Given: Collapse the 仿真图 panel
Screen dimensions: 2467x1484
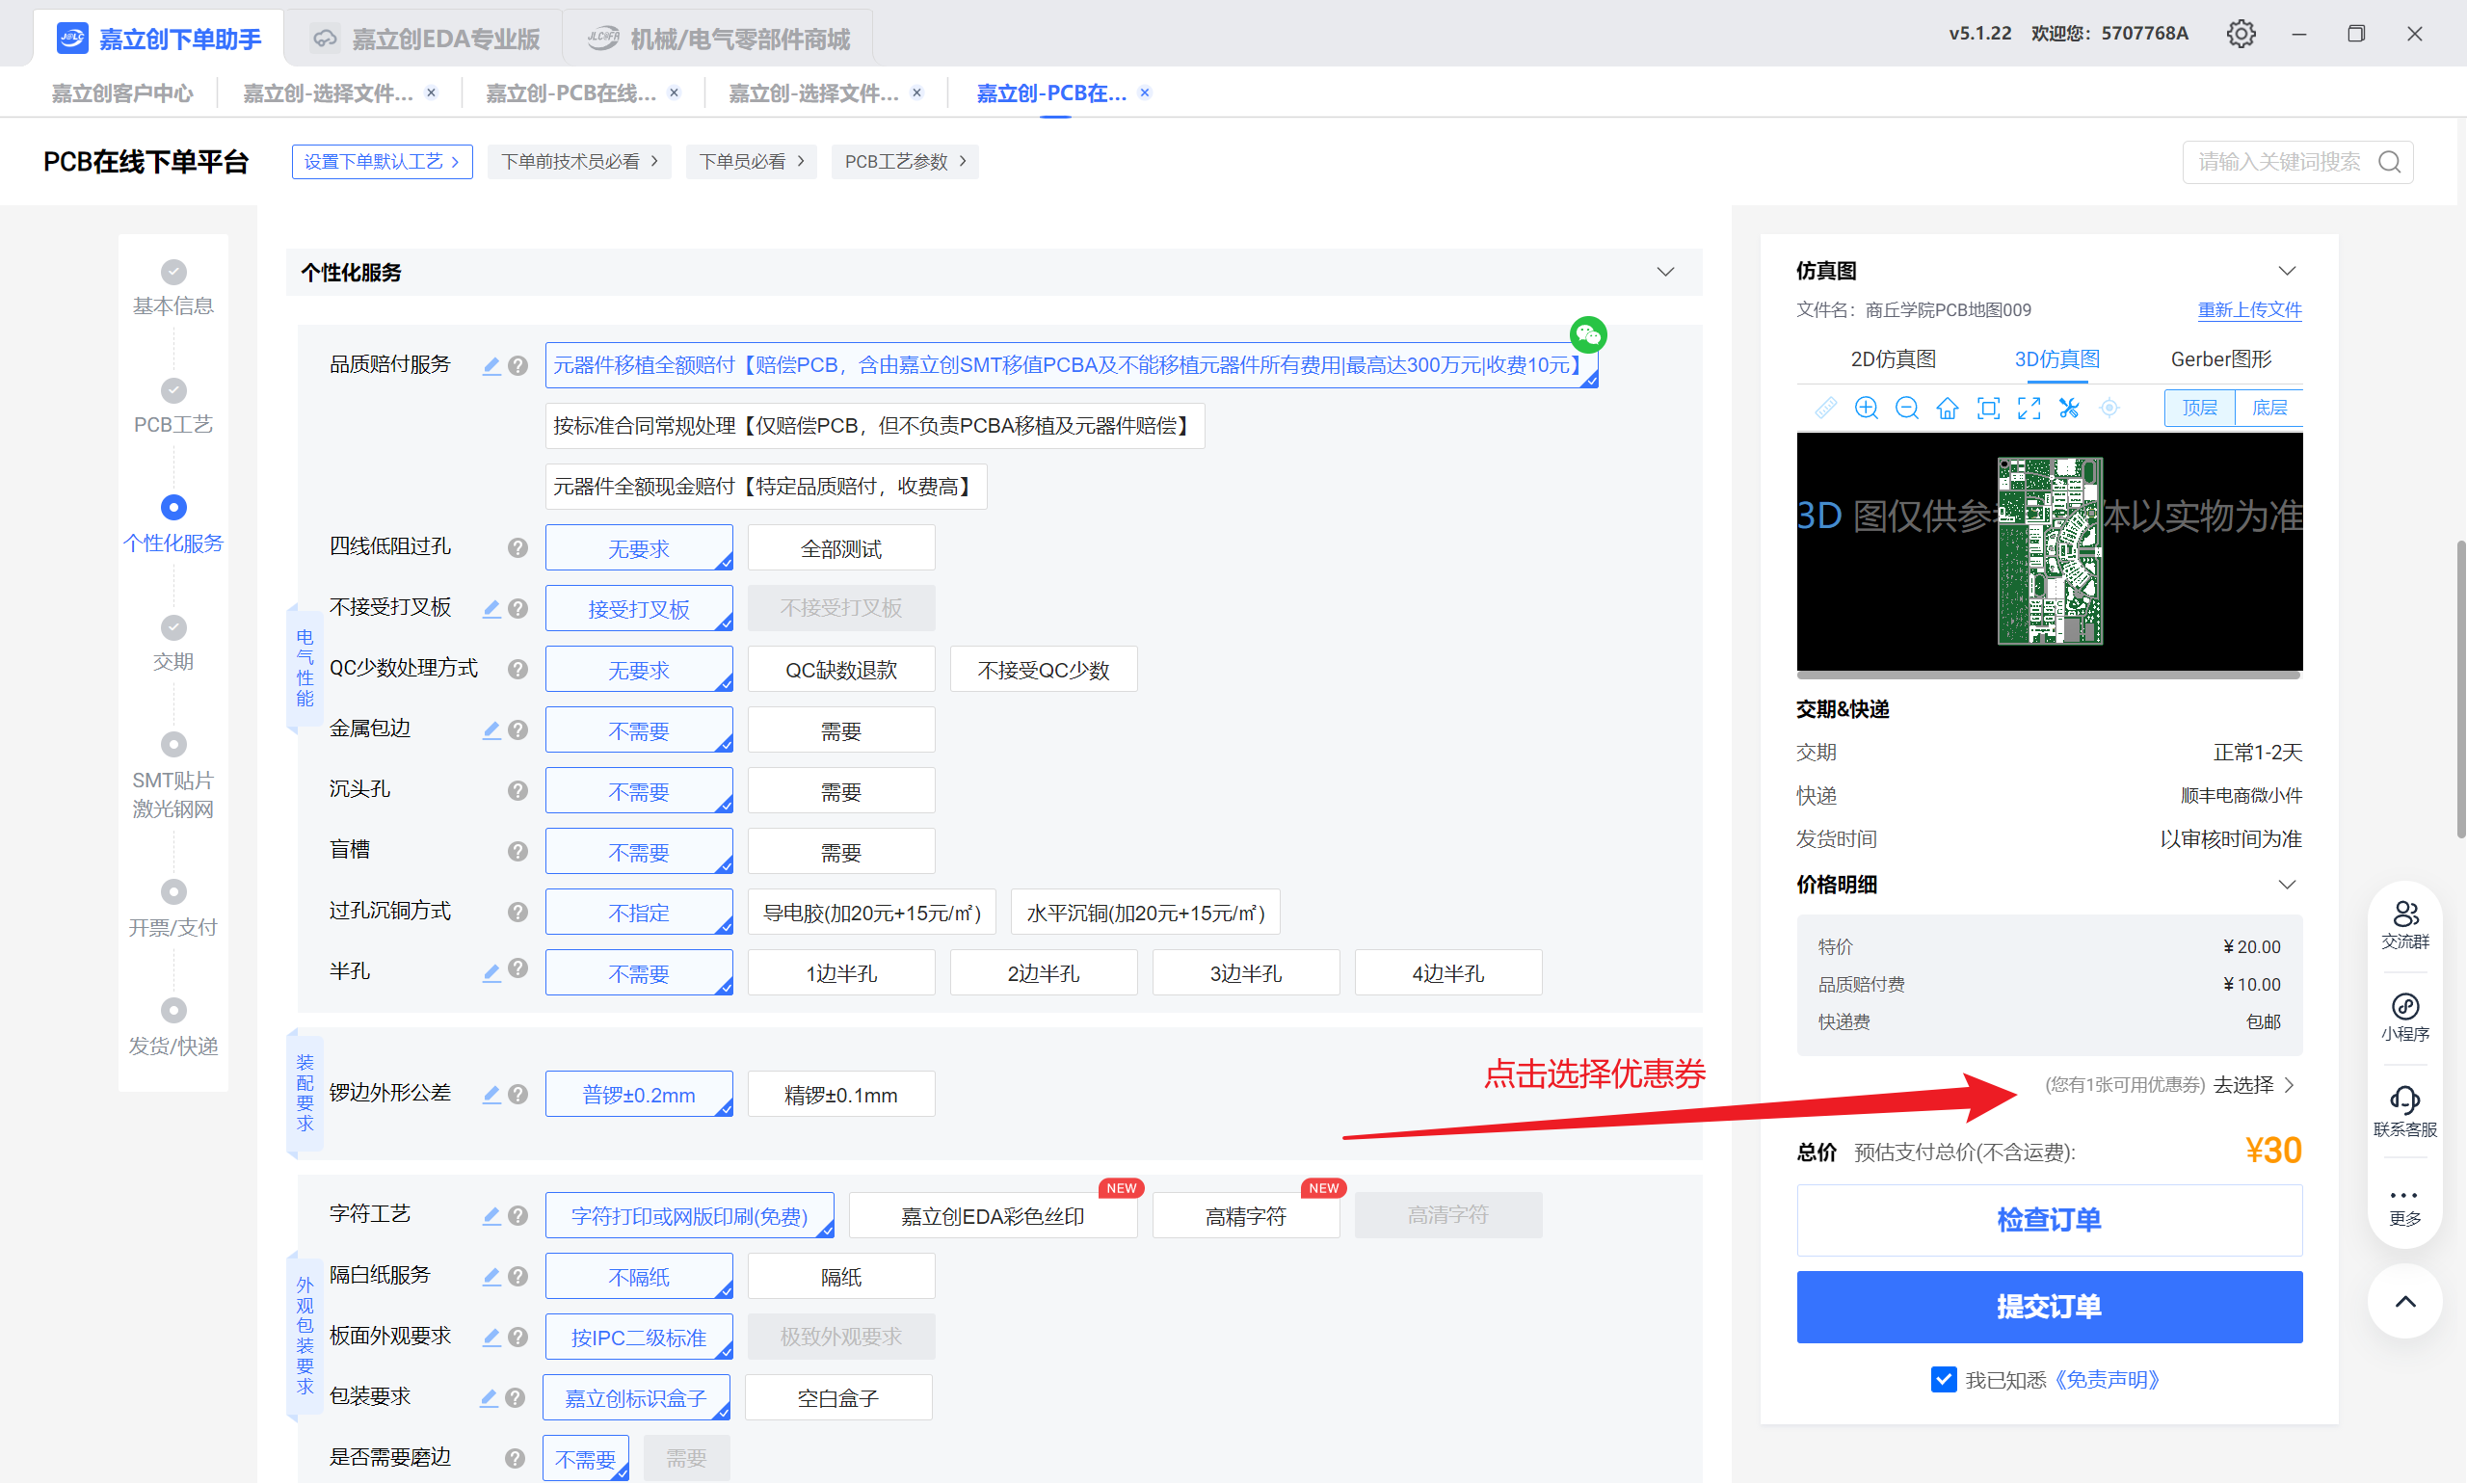Looking at the screenshot, I should tap(2286, 271).
